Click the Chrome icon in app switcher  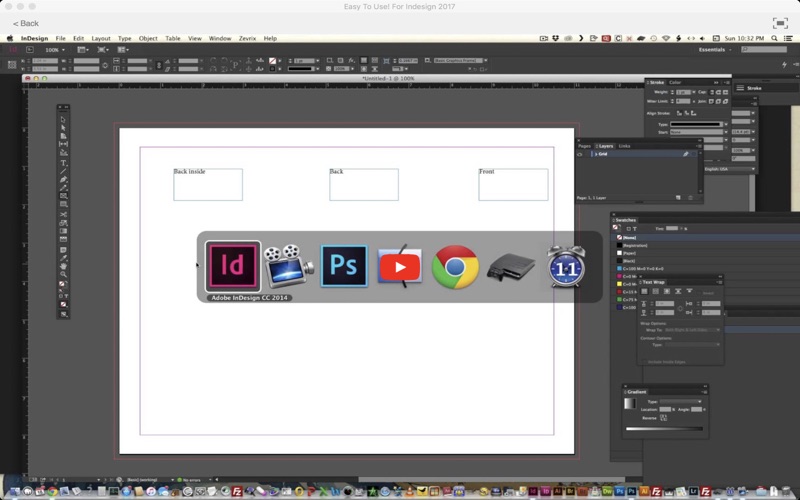tap(455, 267)
